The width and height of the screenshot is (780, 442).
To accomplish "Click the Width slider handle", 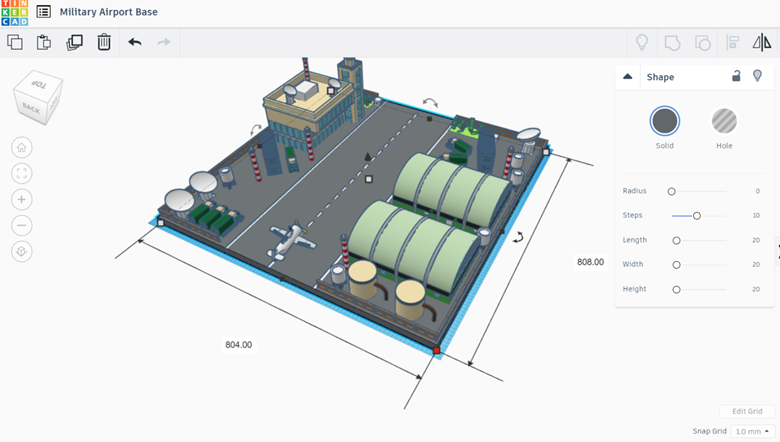I will (x=676, y=265).
